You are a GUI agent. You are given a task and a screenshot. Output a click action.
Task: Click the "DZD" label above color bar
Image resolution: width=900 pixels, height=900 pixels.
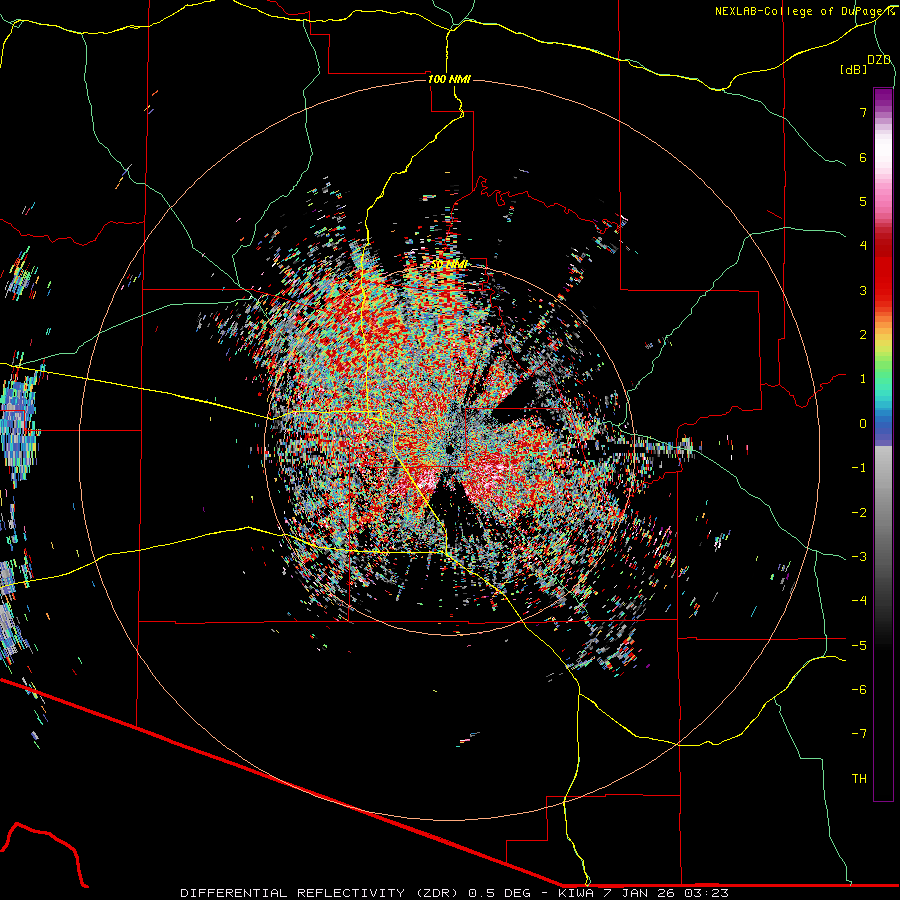click(879, 60)
